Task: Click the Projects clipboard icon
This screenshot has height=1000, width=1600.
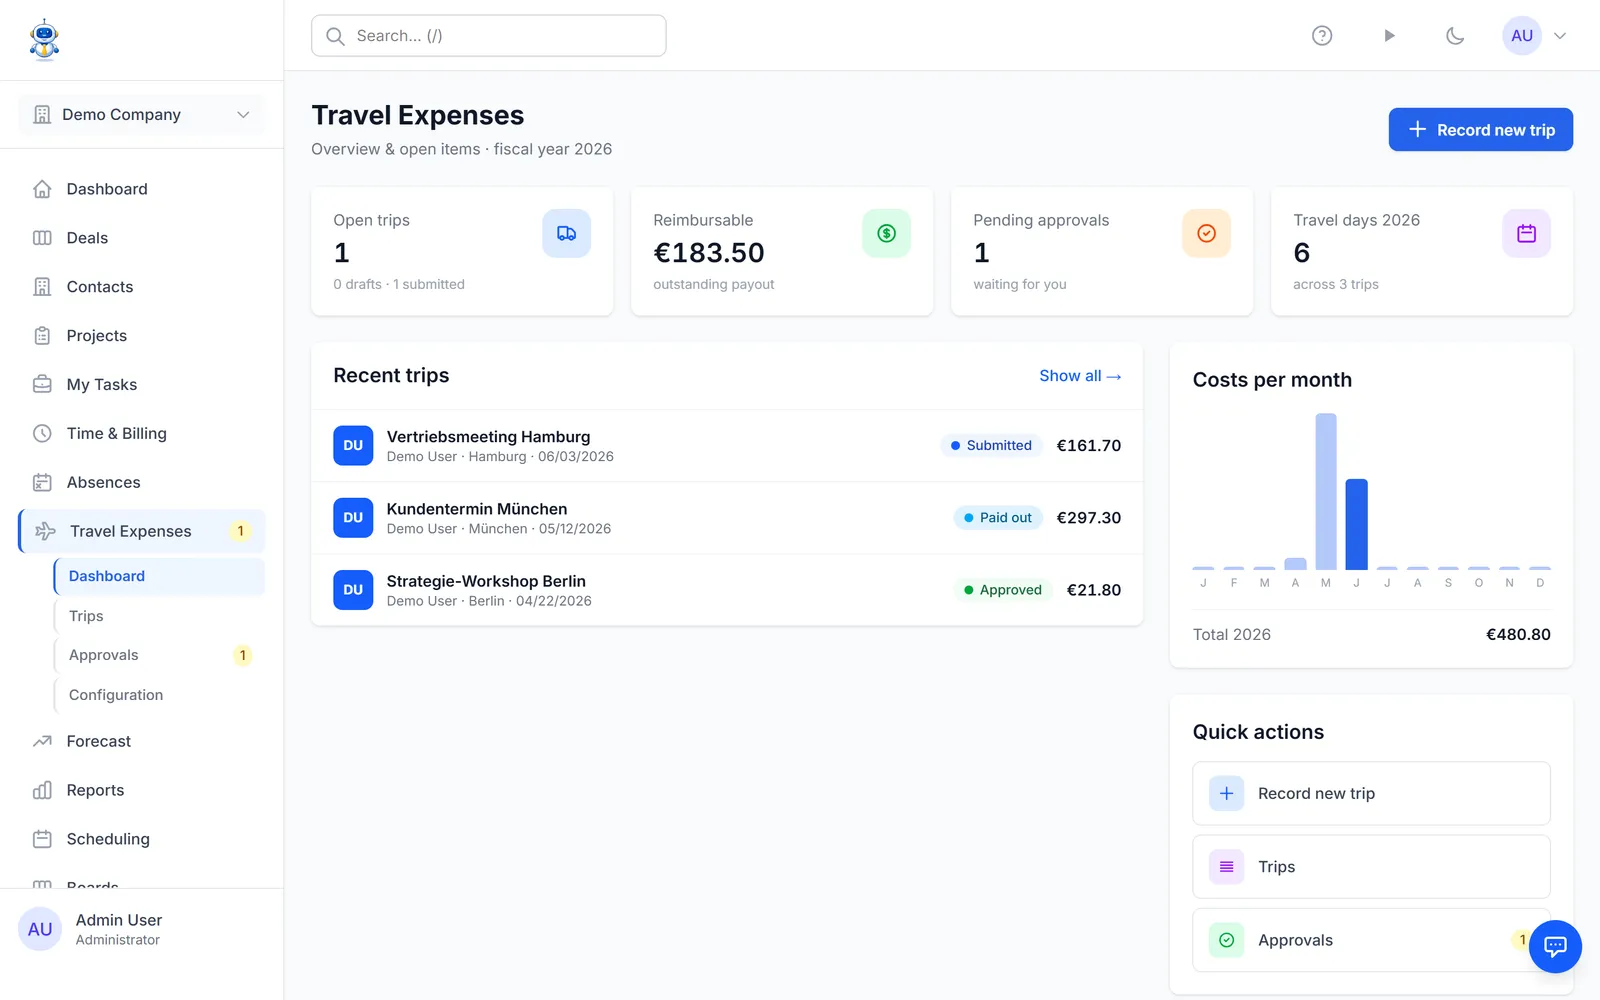Action: pos(42,336)
